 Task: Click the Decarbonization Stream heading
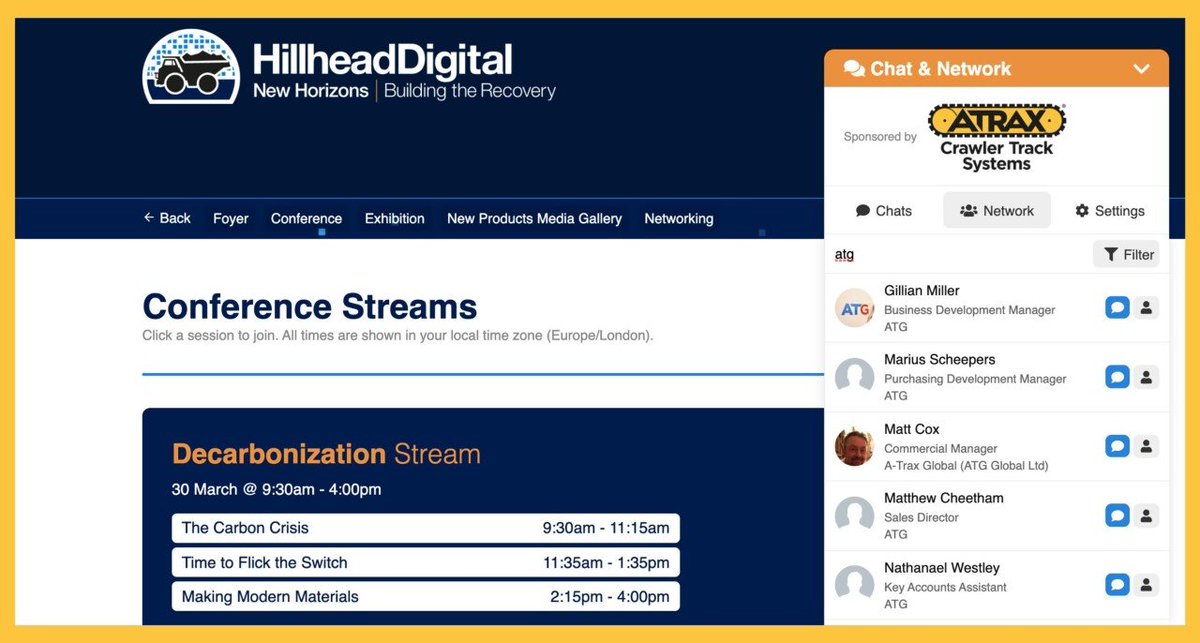(326, 454)
